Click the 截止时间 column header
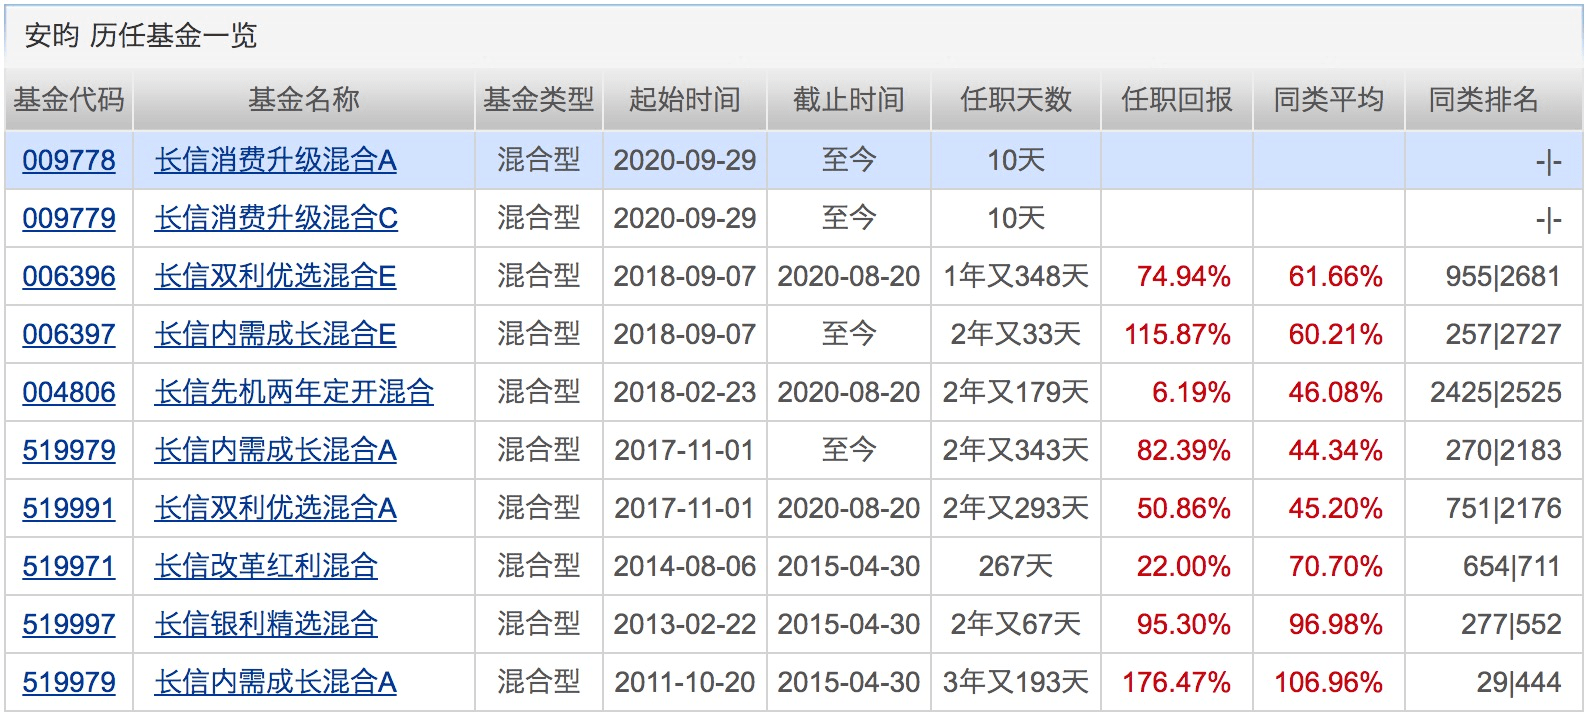The width and height of the screenshot is (1592, 722). point(849,100)
